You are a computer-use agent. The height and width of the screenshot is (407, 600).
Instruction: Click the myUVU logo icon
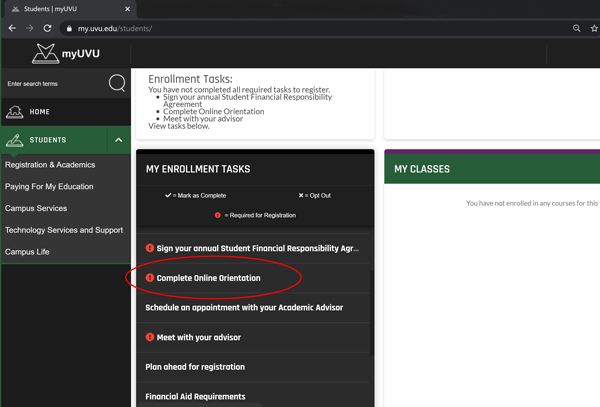[46, 54]
